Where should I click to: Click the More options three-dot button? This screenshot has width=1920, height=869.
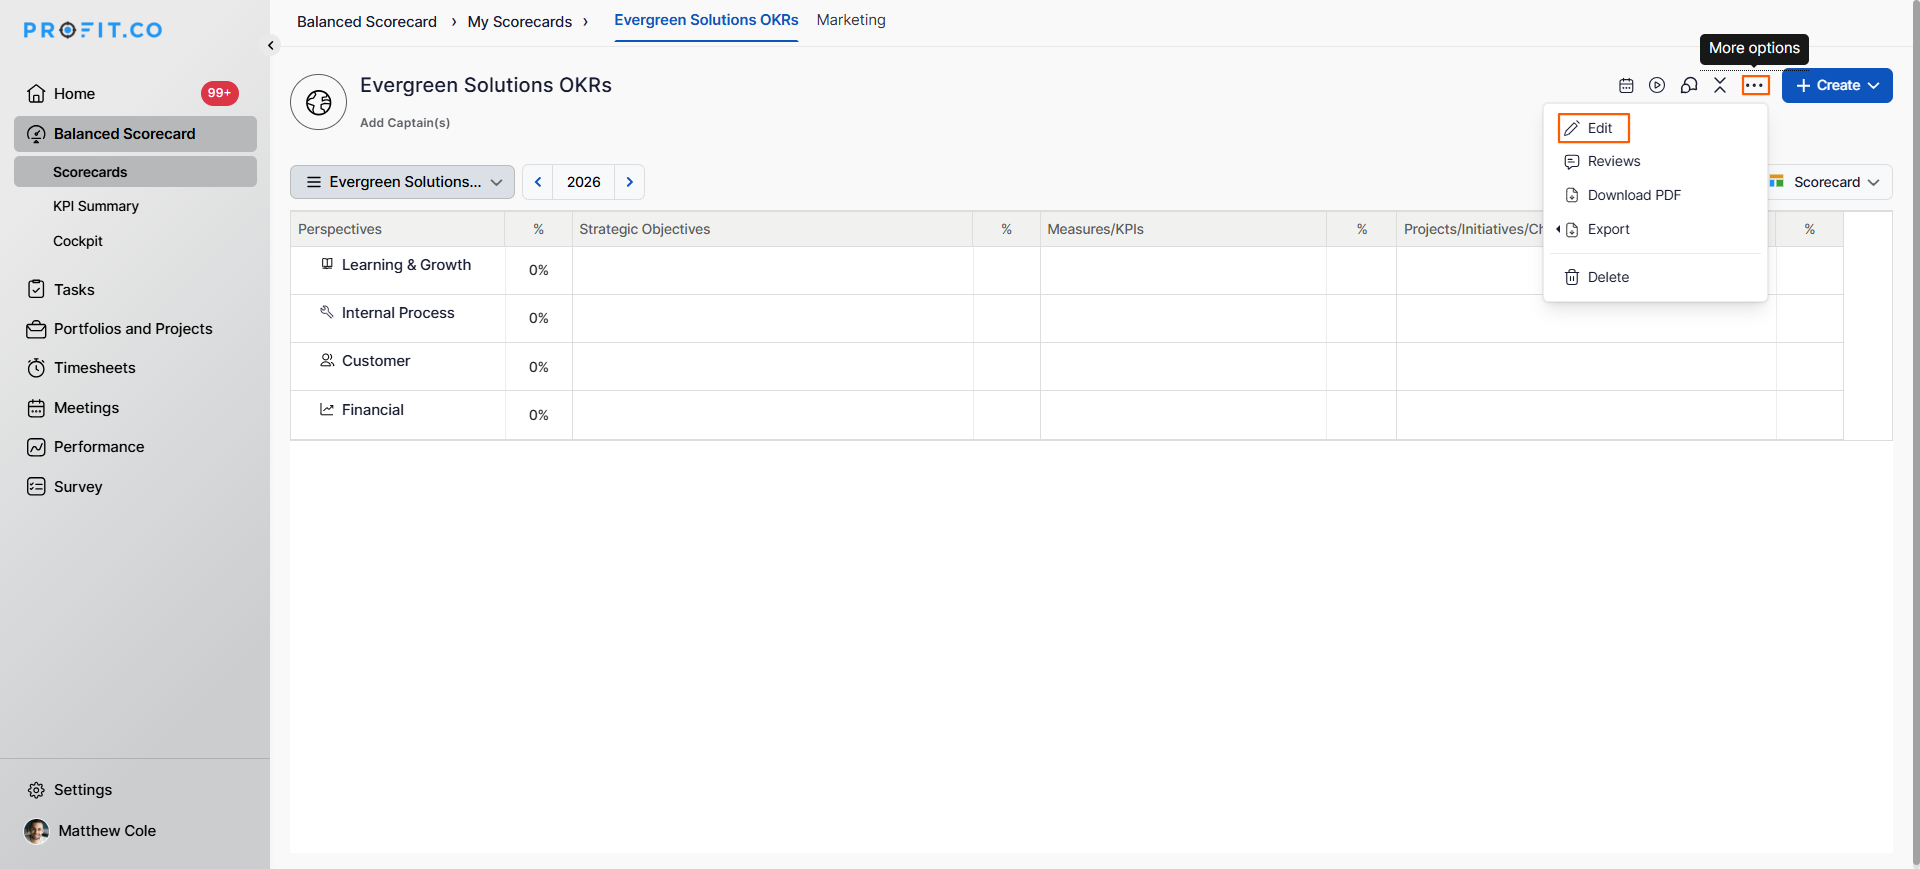tap(1755, 86)
